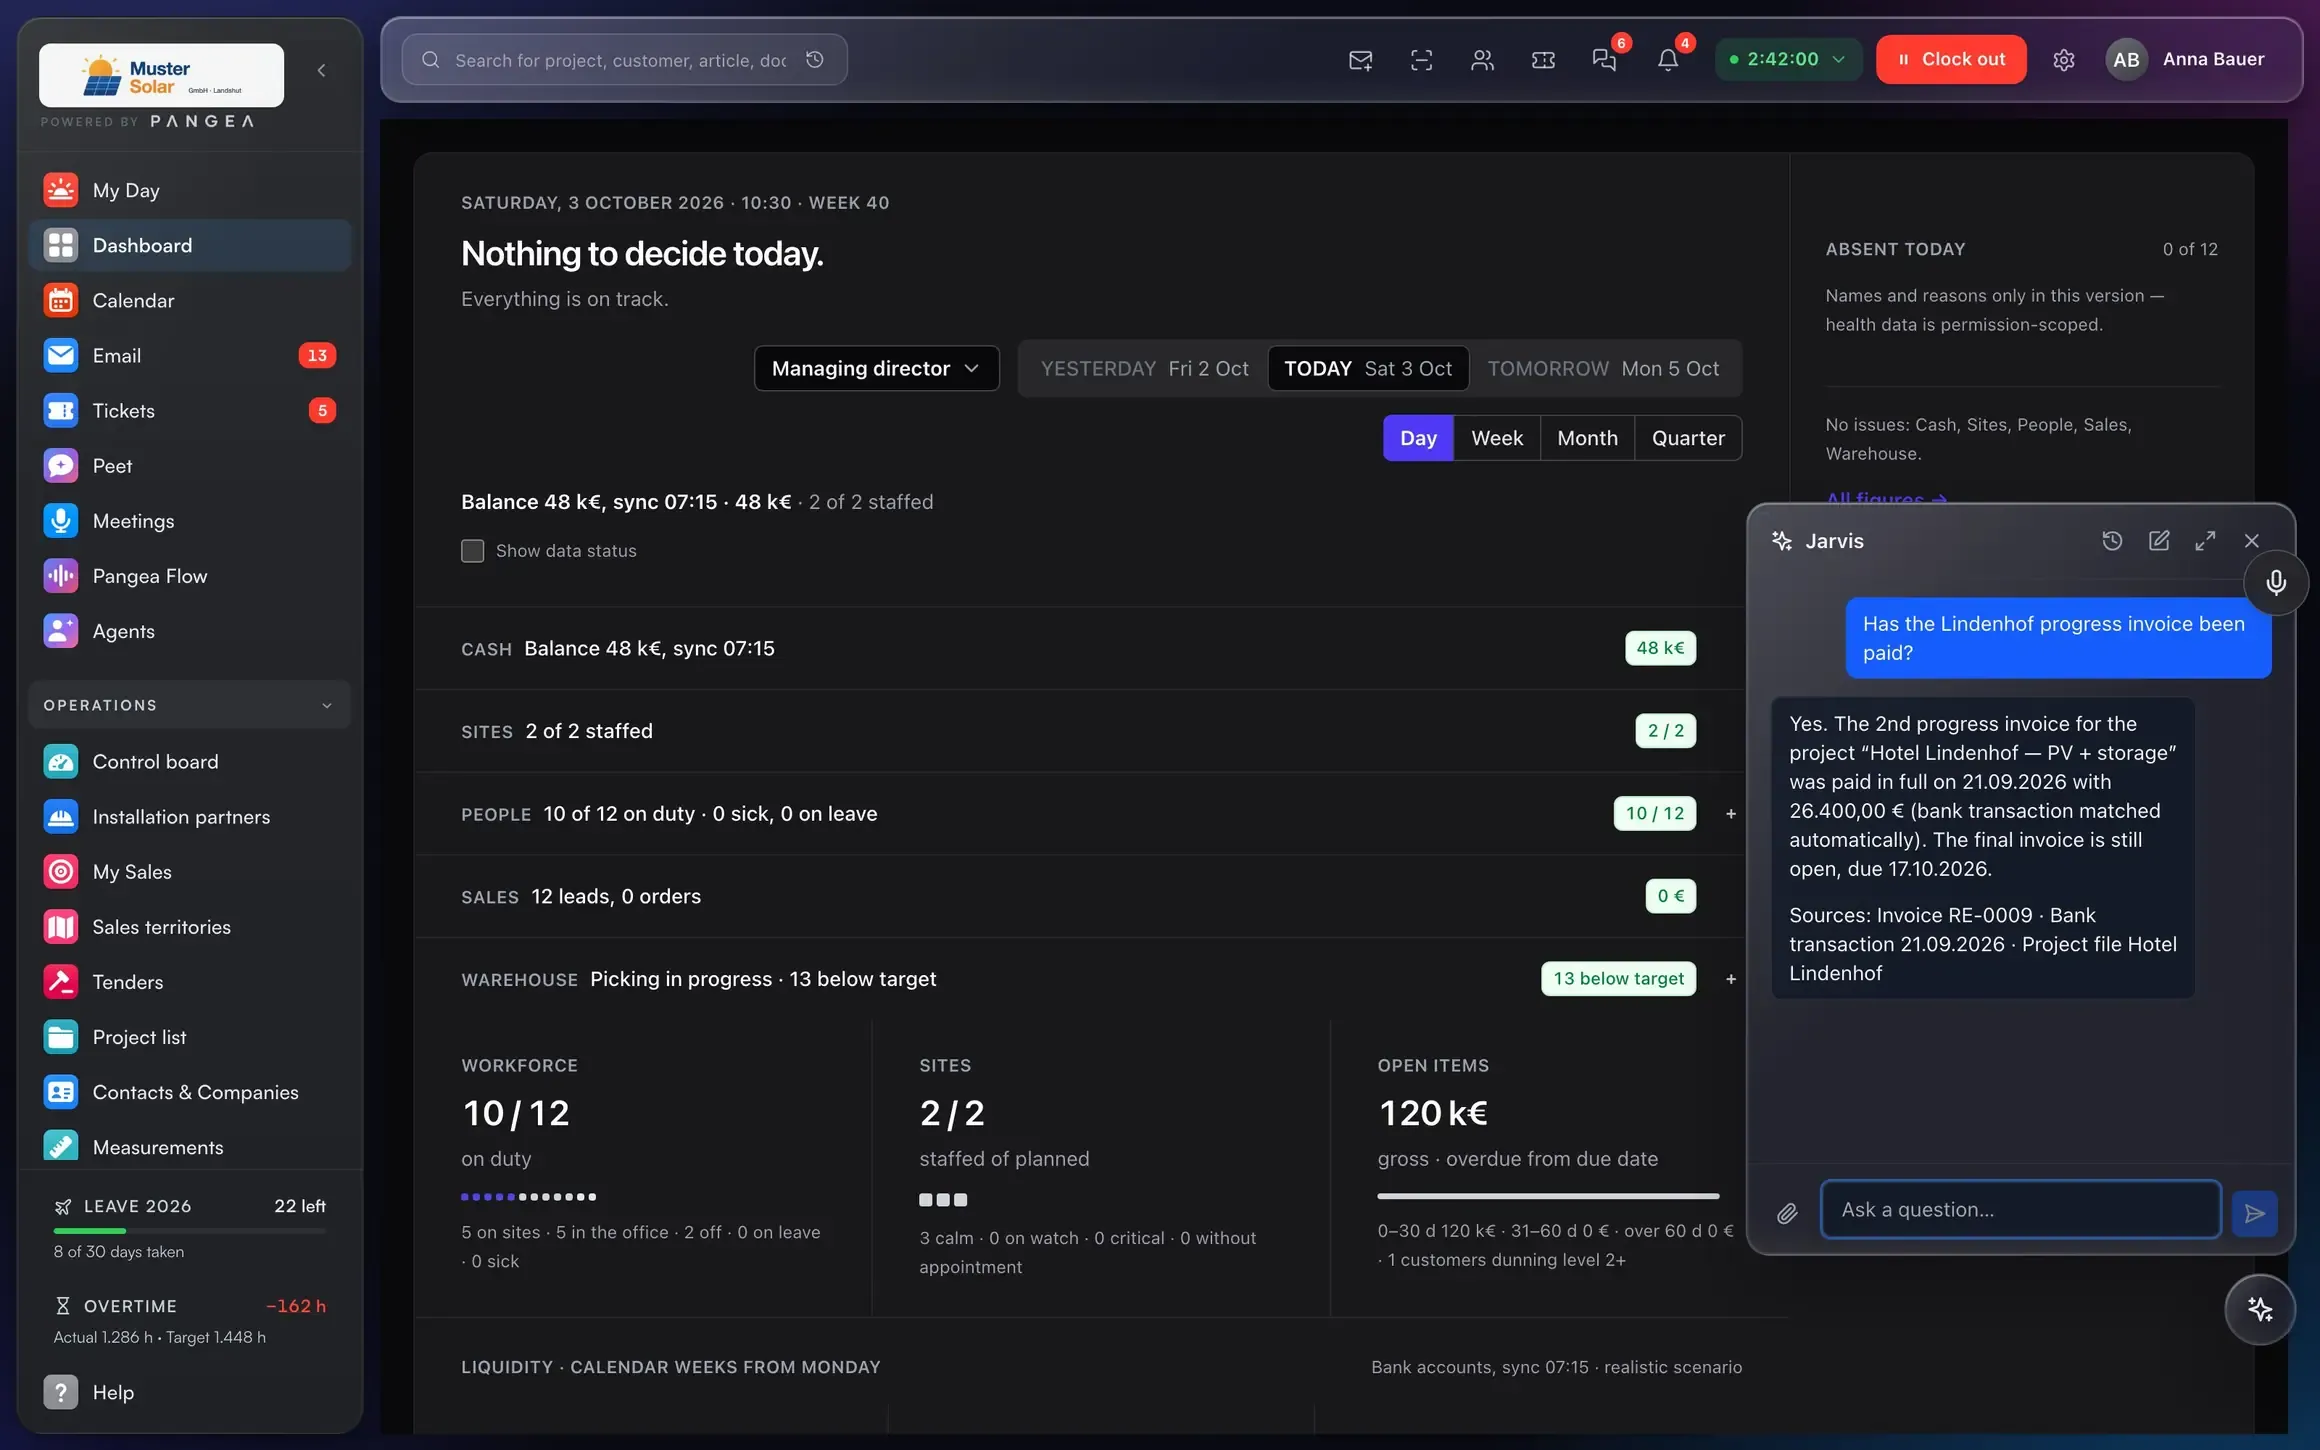Open Calendar from the sidebar menu
The height and width of the screenshot is (1450, 2320).
pos(190,301)
